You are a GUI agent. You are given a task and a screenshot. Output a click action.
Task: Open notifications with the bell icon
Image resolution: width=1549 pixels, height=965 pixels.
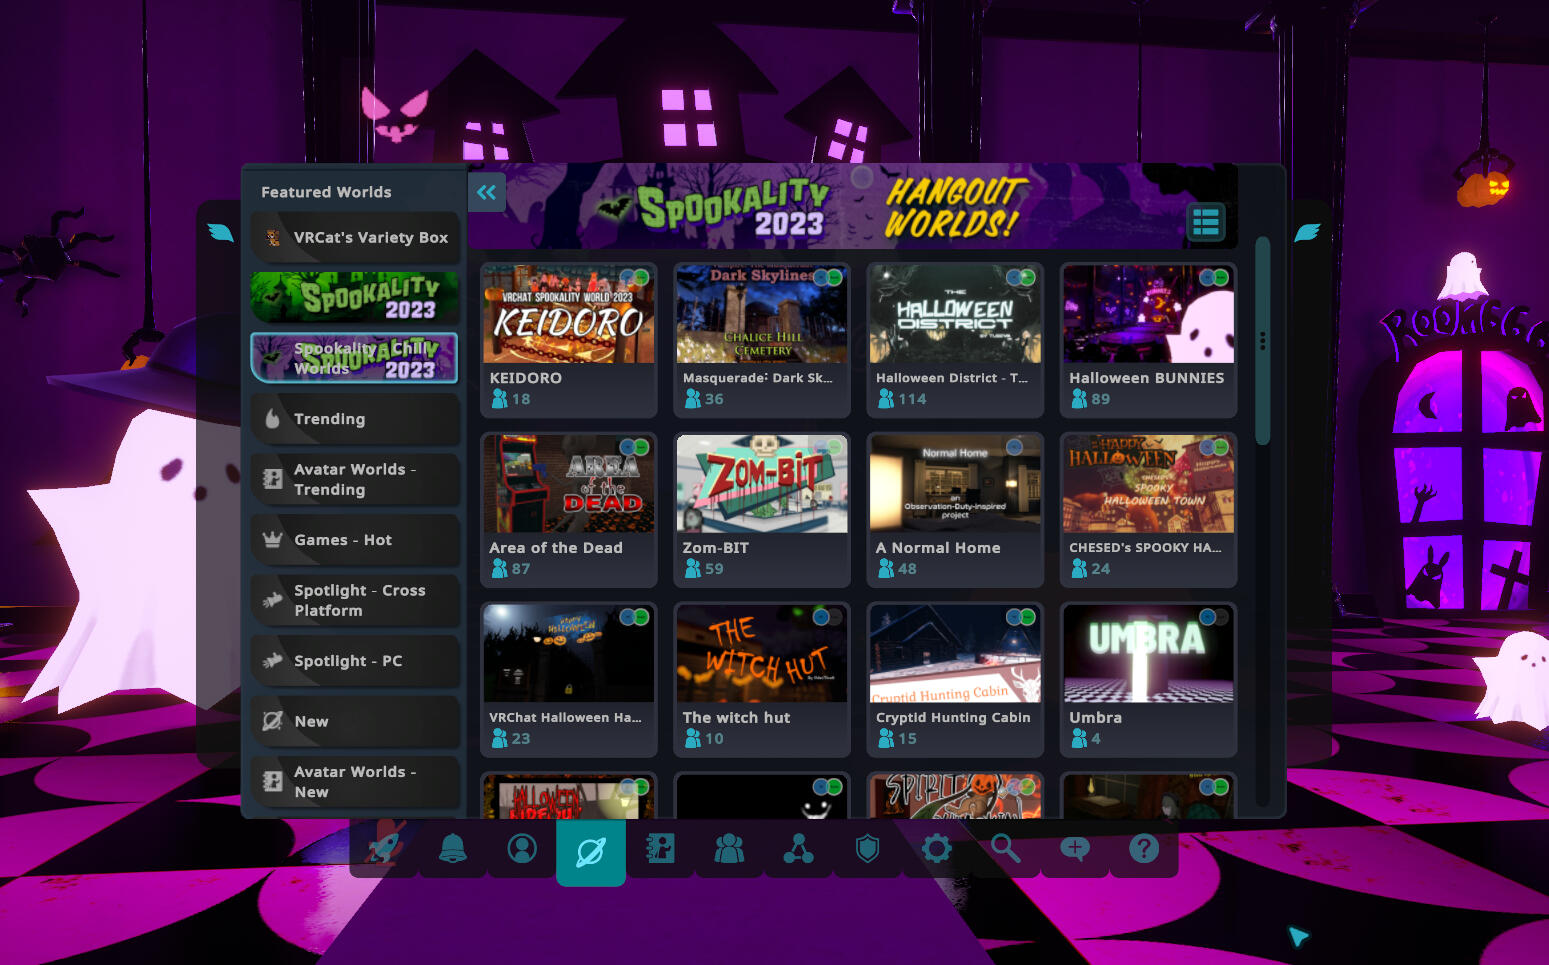(453, 849)
